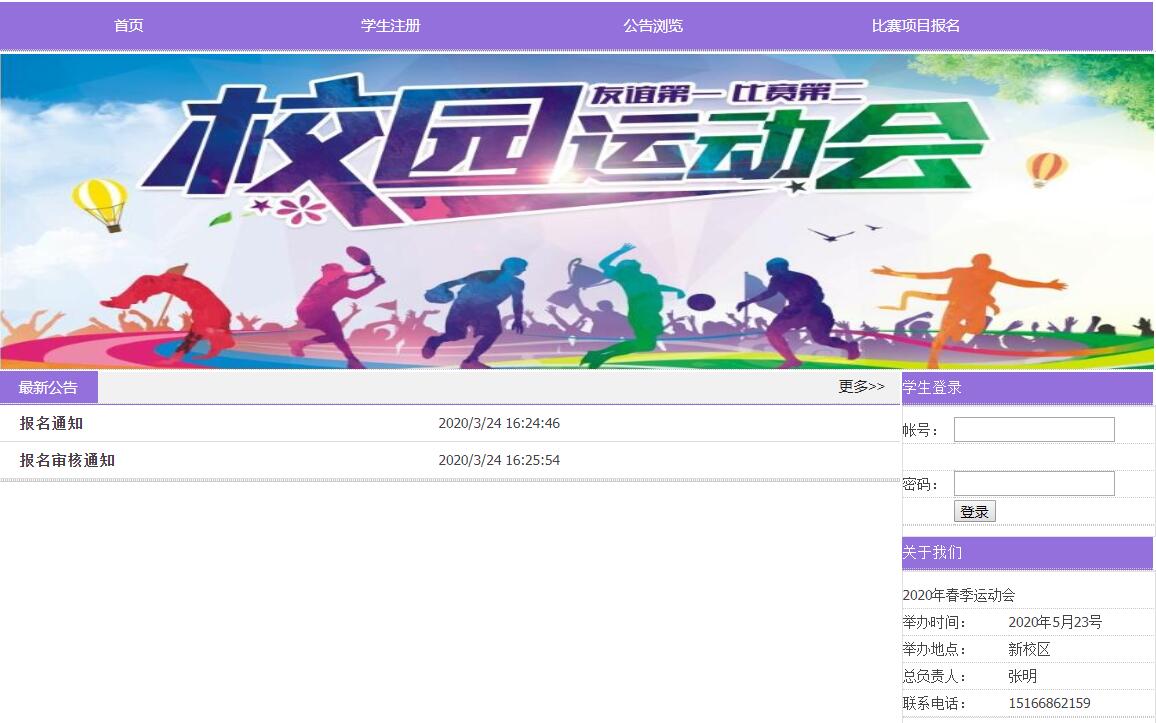Click the 举办地点： label
1156x723 pixels.
[934, 649]
